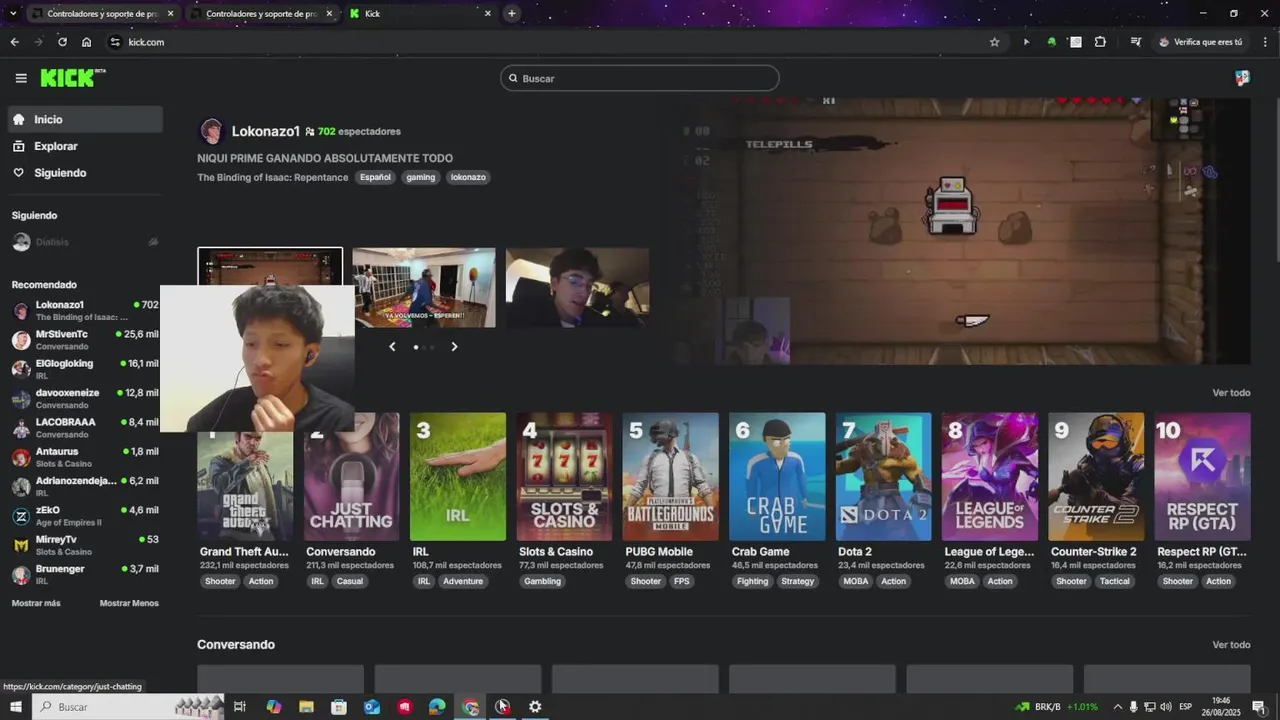Open the PUBG Mobile category card
The image size is (1280, 720).
671,476
